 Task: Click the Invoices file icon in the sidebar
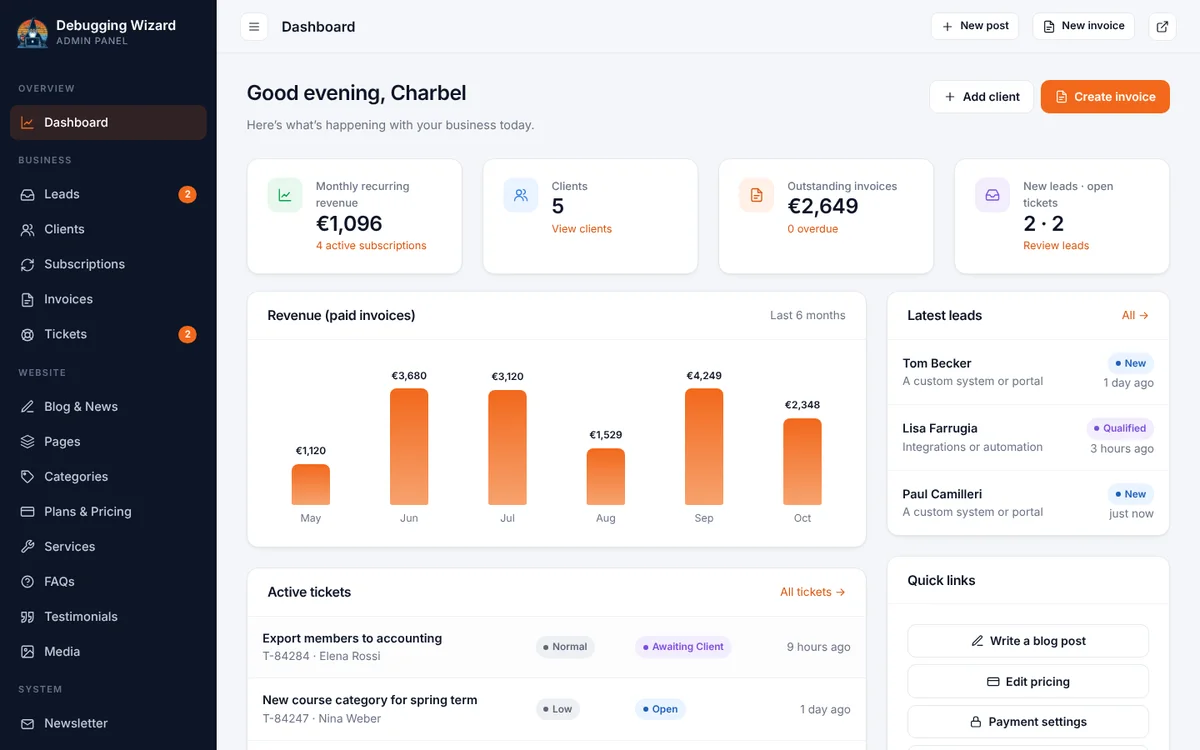27,299
